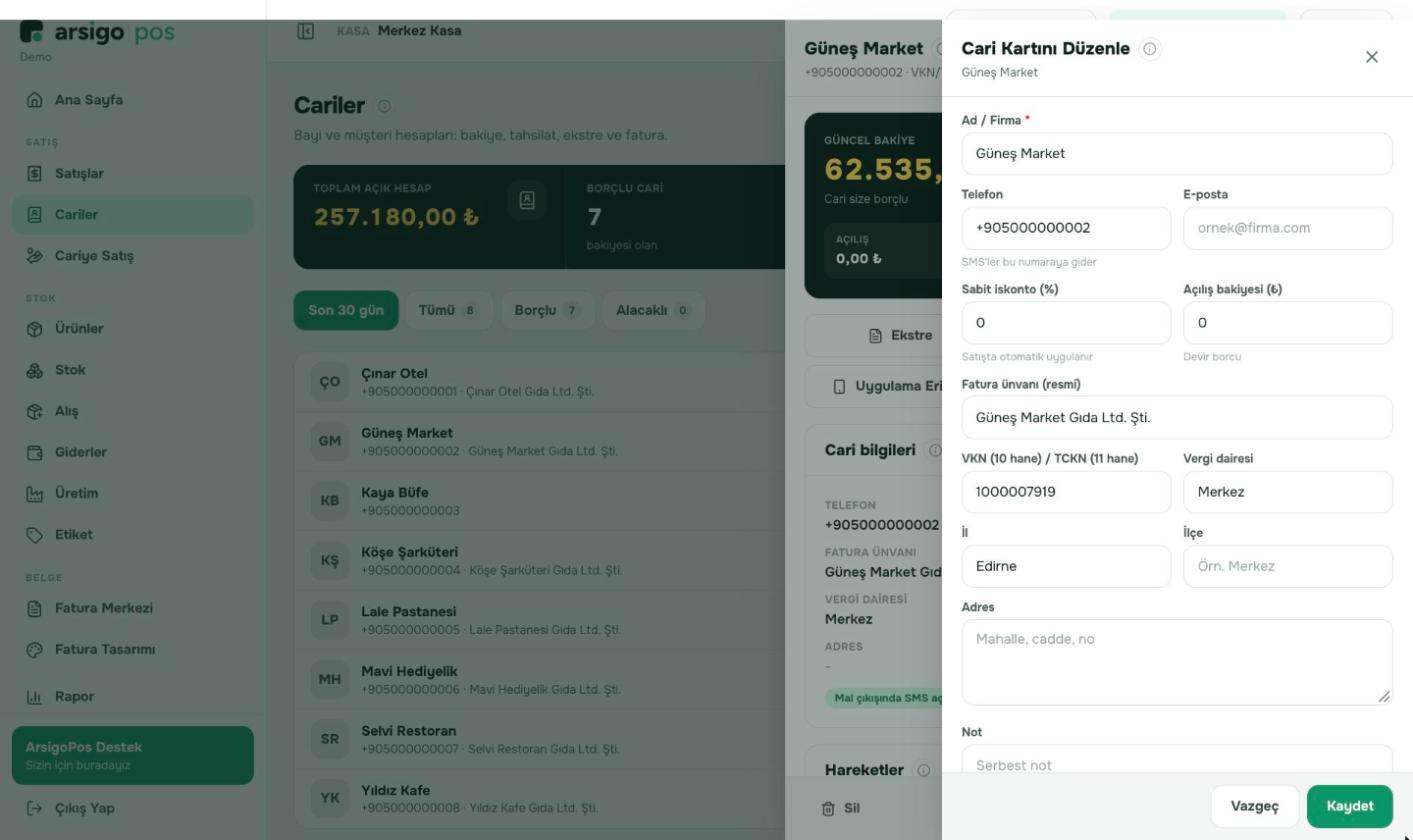This screenshot has height=840, width=1413.
Task: Collapse the sidebar using the panel icon
Action: tap(306, 31)
